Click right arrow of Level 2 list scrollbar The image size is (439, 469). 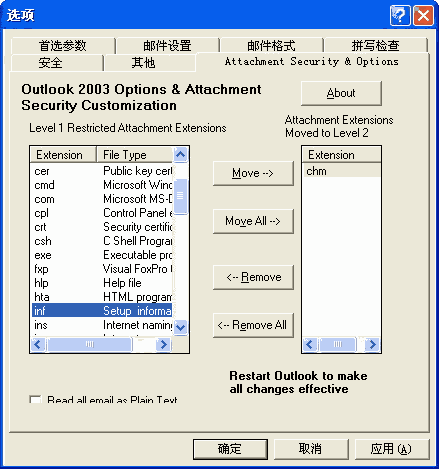(372, 344)
